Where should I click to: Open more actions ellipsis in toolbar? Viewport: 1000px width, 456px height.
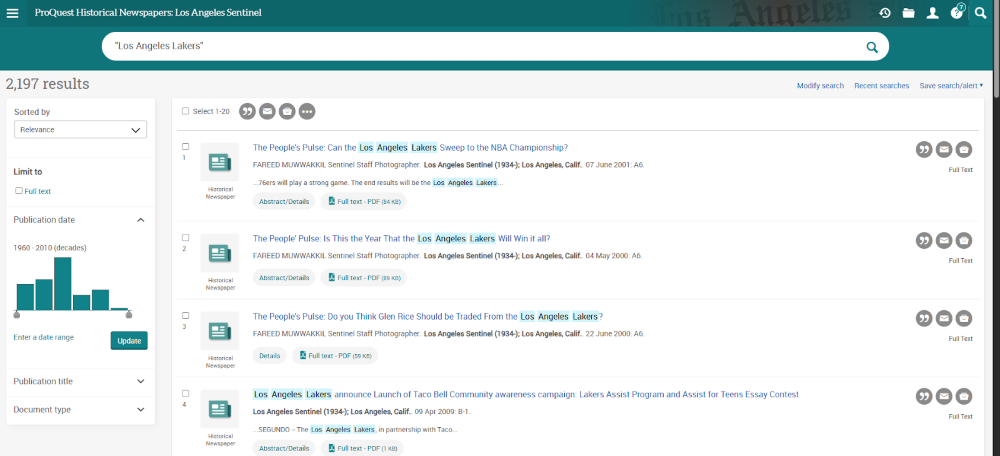pos(307,112)
